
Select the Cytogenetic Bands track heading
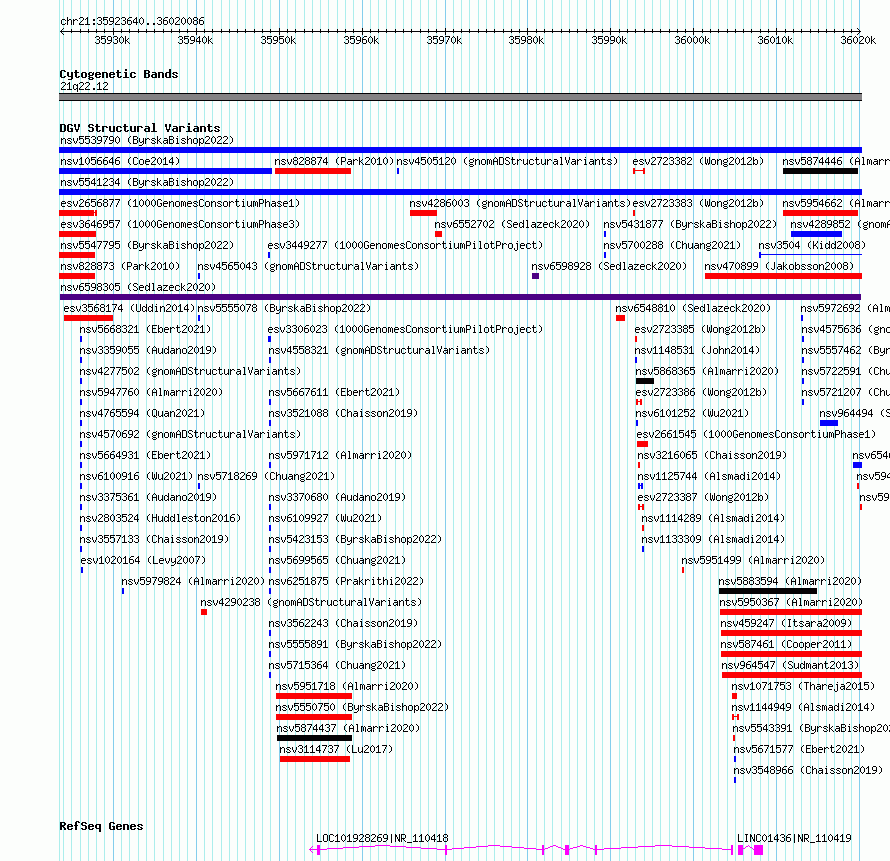tap(119, 74)
